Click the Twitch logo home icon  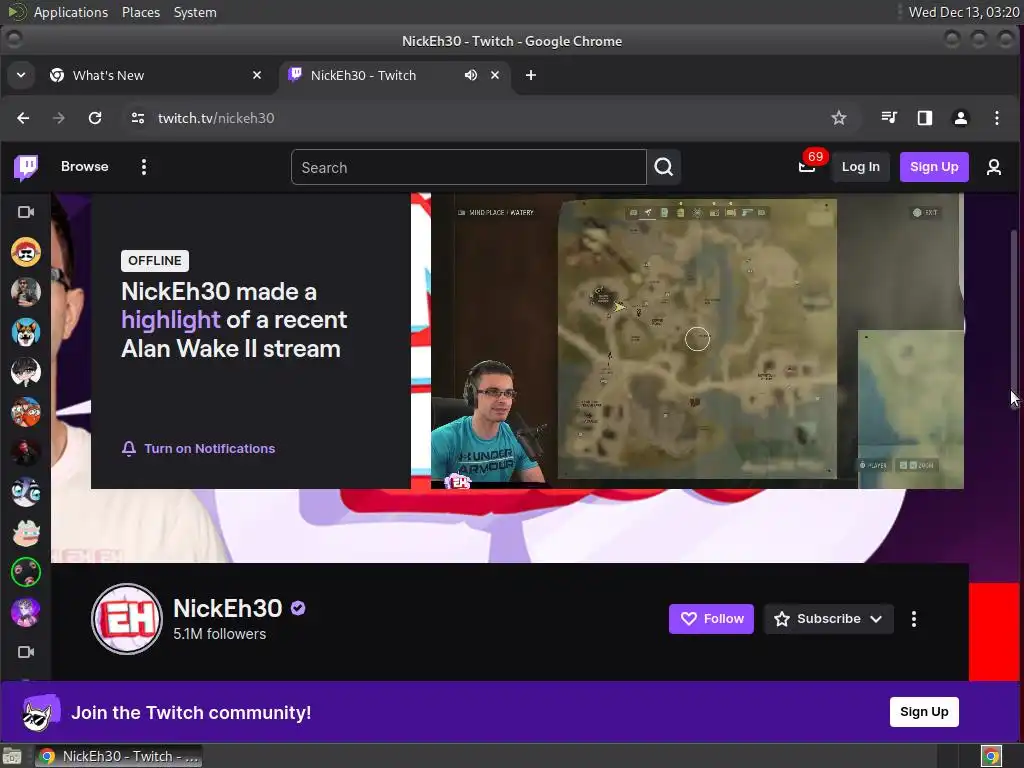[x=26, y=167]
